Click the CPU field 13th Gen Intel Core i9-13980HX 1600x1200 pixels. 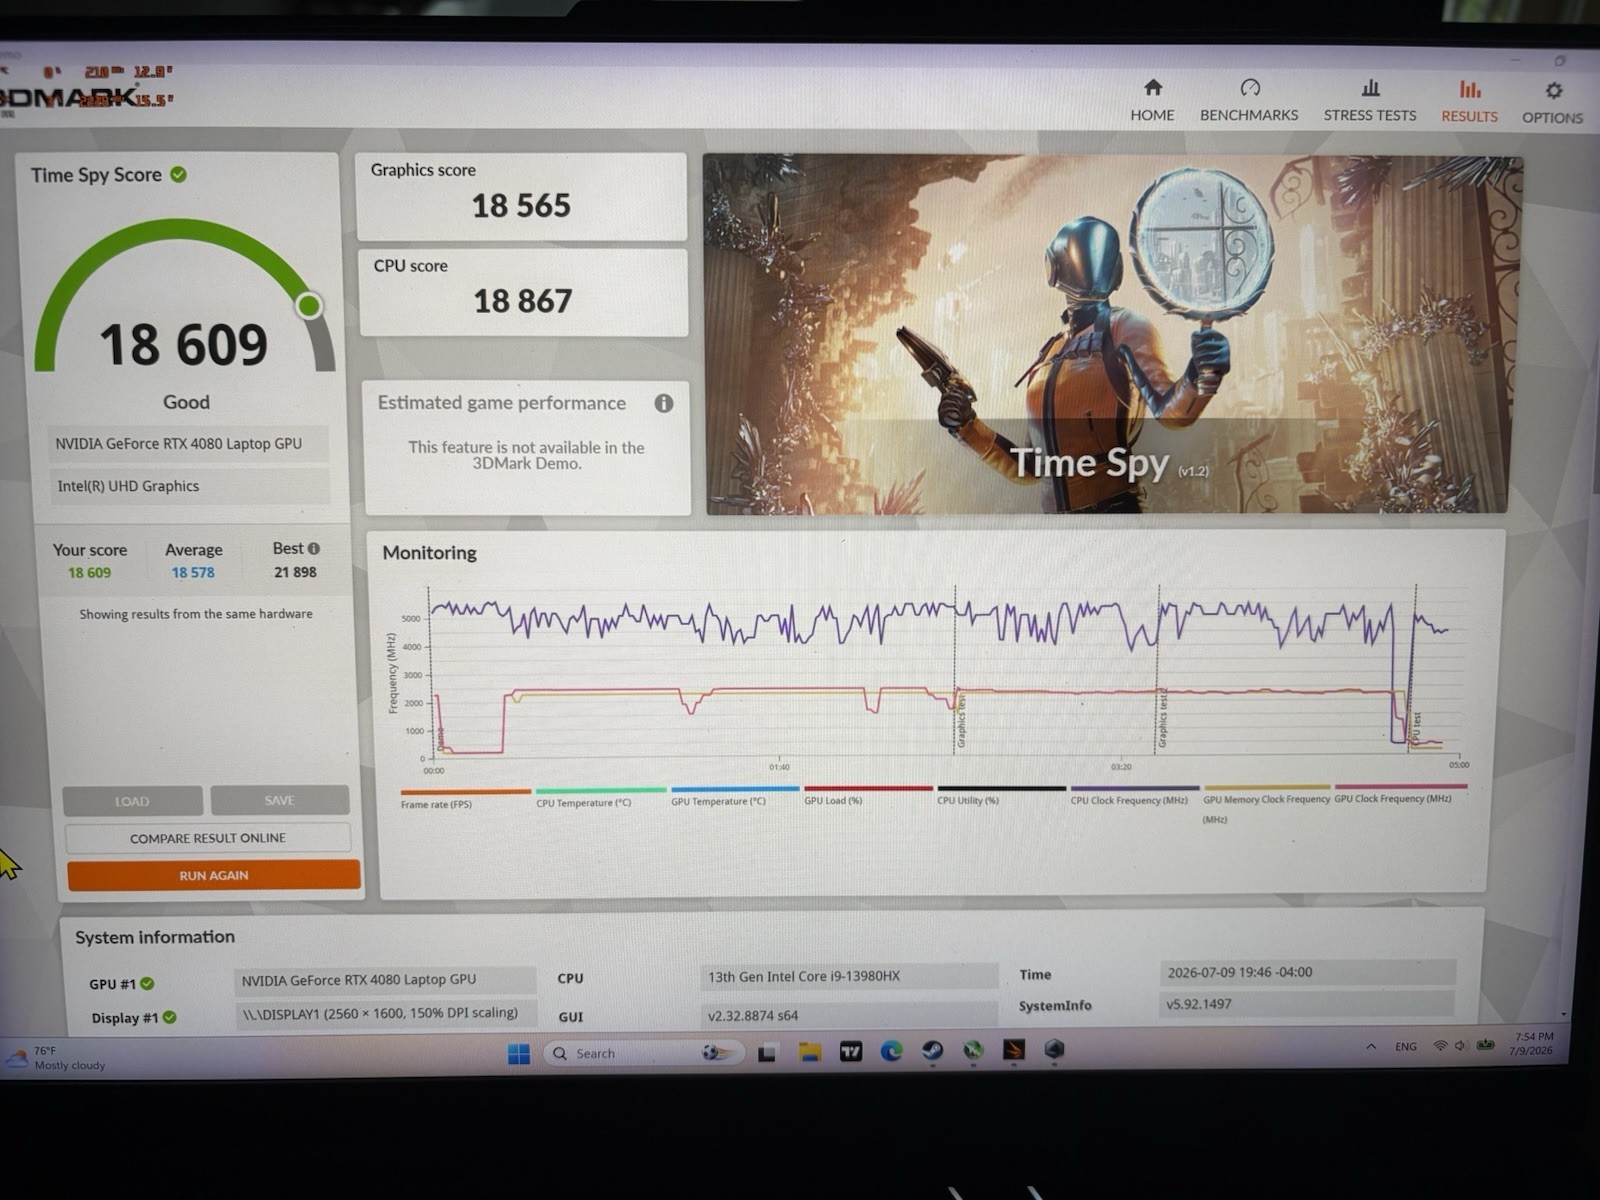[x=848, y=976]
